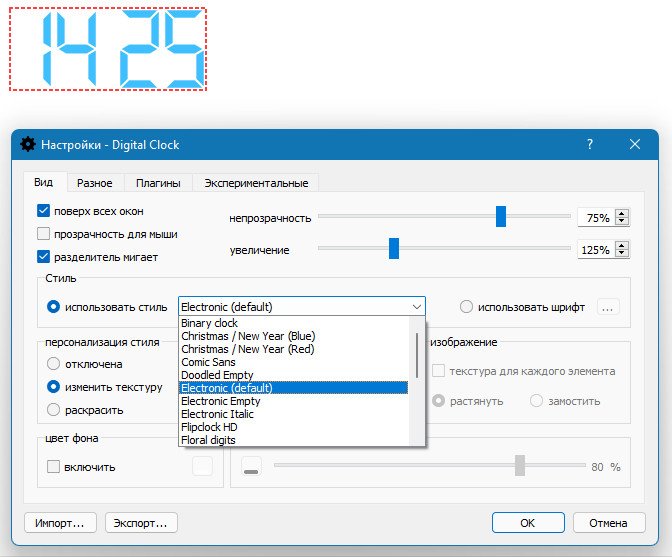Open the Экспериментальные tab

(256, 183)
